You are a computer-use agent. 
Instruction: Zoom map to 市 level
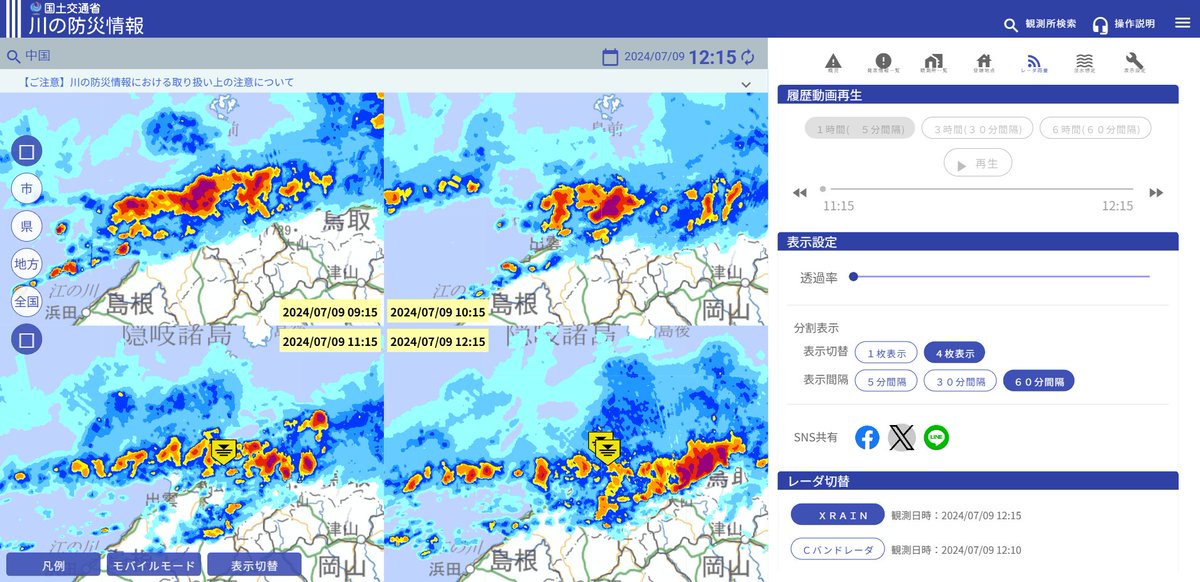(27, 189)
